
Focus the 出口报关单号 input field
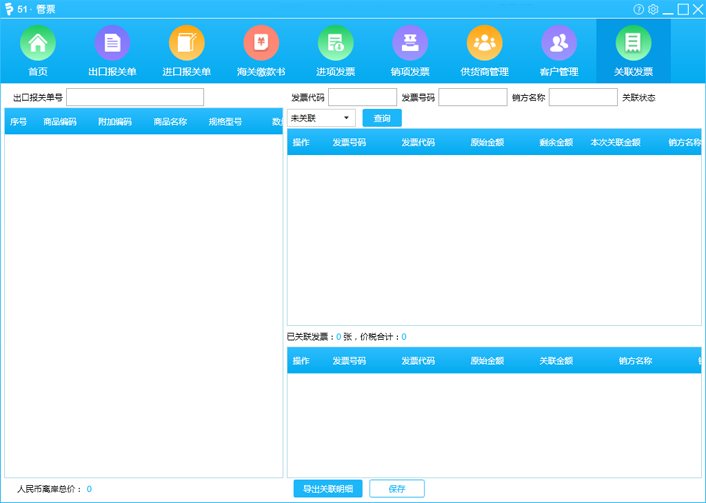click(x=135, y=97)
